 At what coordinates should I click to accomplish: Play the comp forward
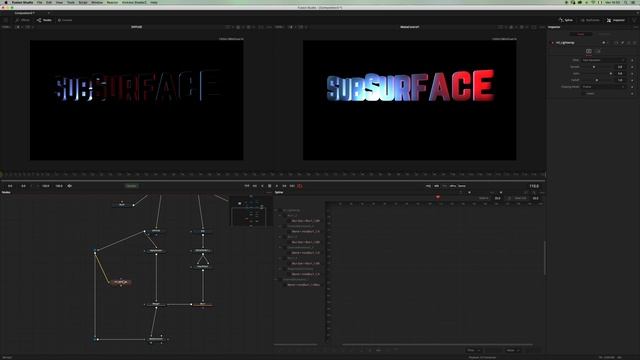tap(277, 186)
